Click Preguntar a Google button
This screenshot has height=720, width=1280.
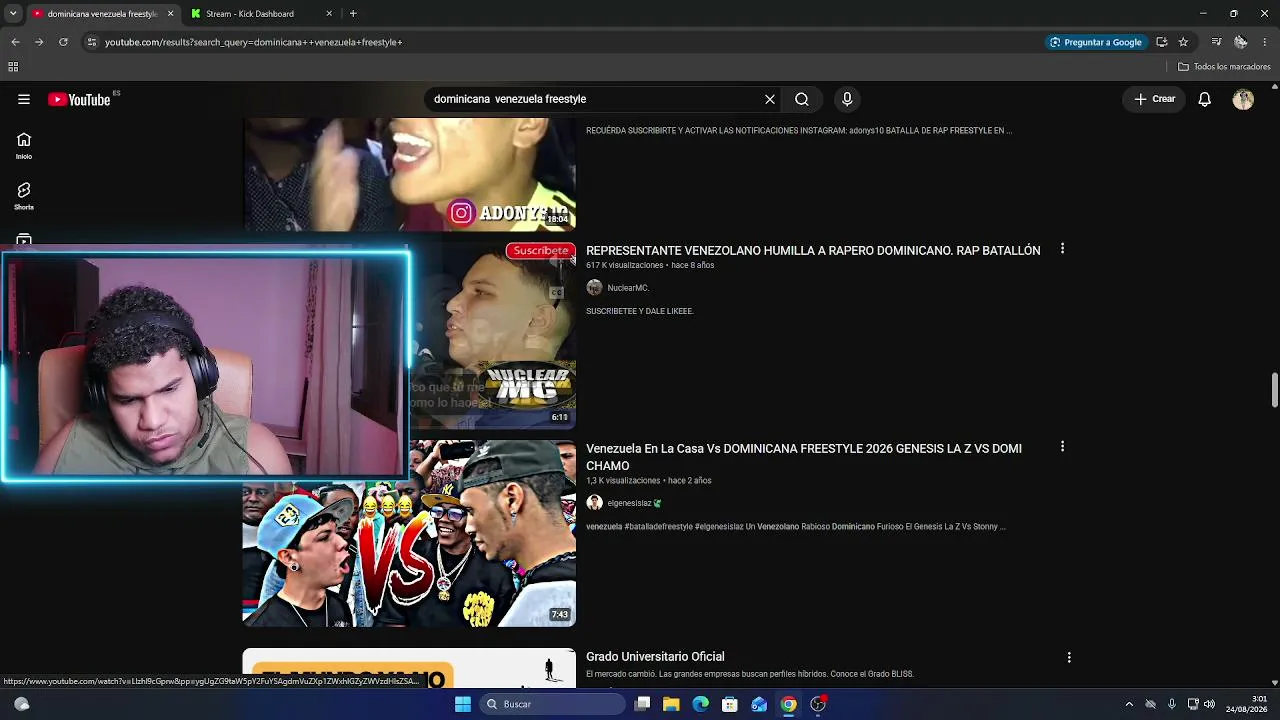coord(1095,42)
